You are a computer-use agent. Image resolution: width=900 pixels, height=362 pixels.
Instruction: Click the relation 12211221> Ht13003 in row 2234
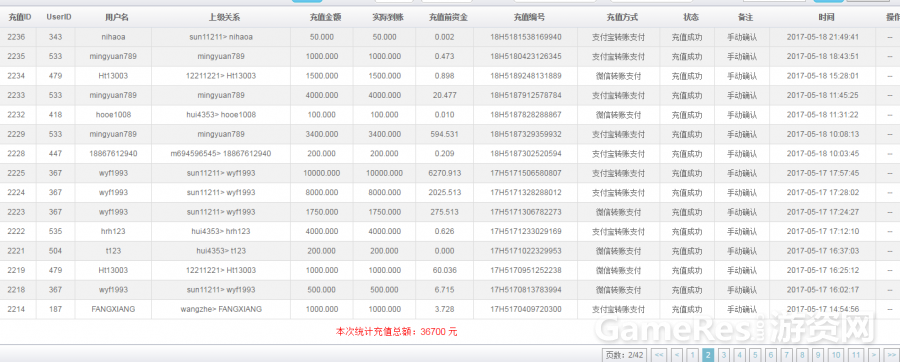click(x=221, y=76)
